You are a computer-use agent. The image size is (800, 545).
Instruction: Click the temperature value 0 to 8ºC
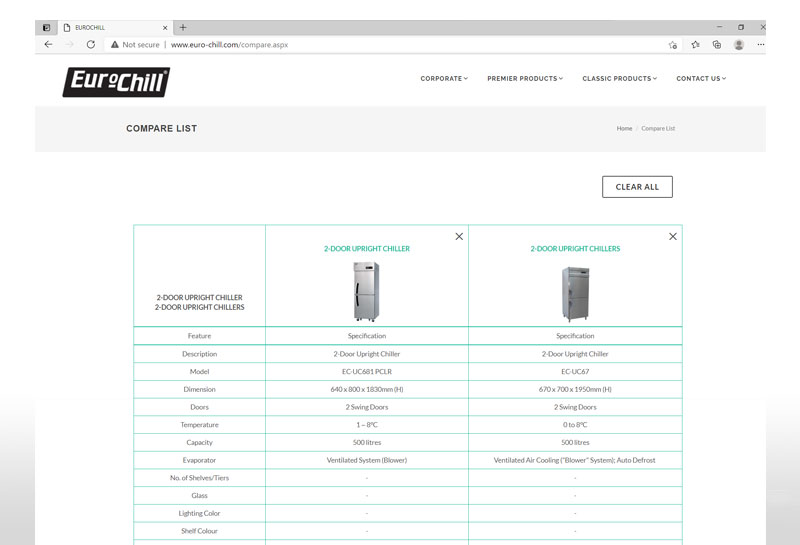[575, 425]
